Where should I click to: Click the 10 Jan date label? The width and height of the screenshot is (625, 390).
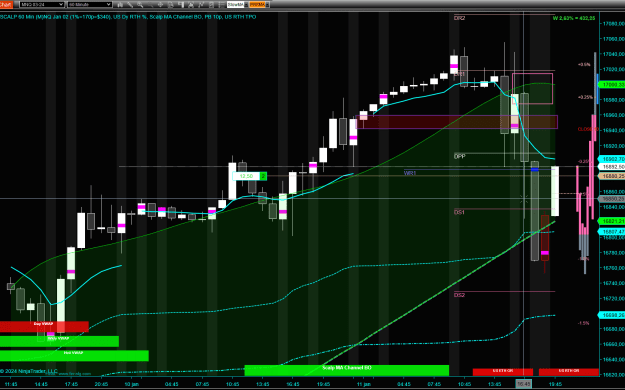[132, 384]
